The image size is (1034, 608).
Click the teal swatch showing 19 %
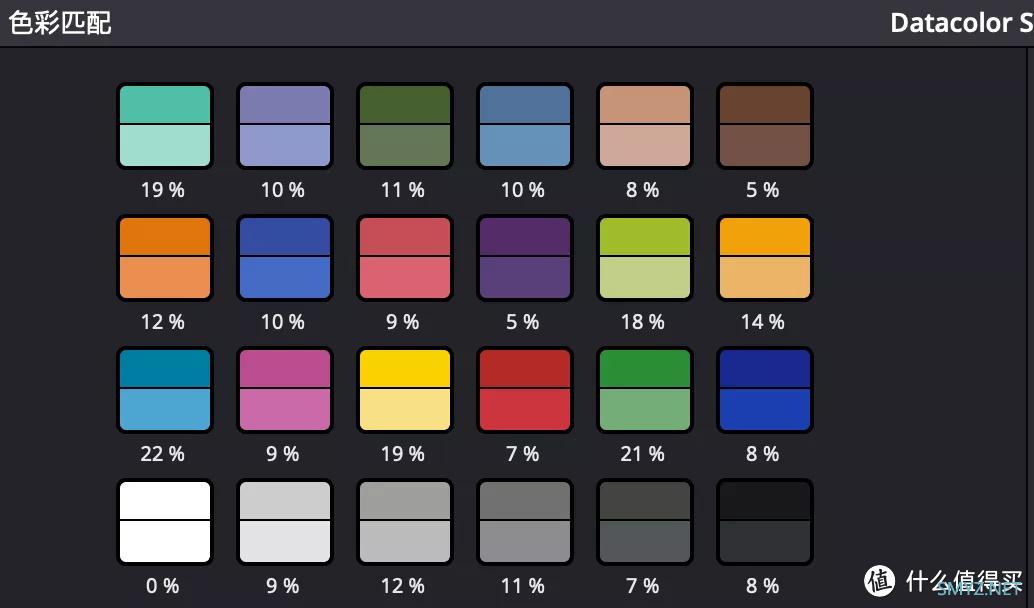tap(165, 125)
